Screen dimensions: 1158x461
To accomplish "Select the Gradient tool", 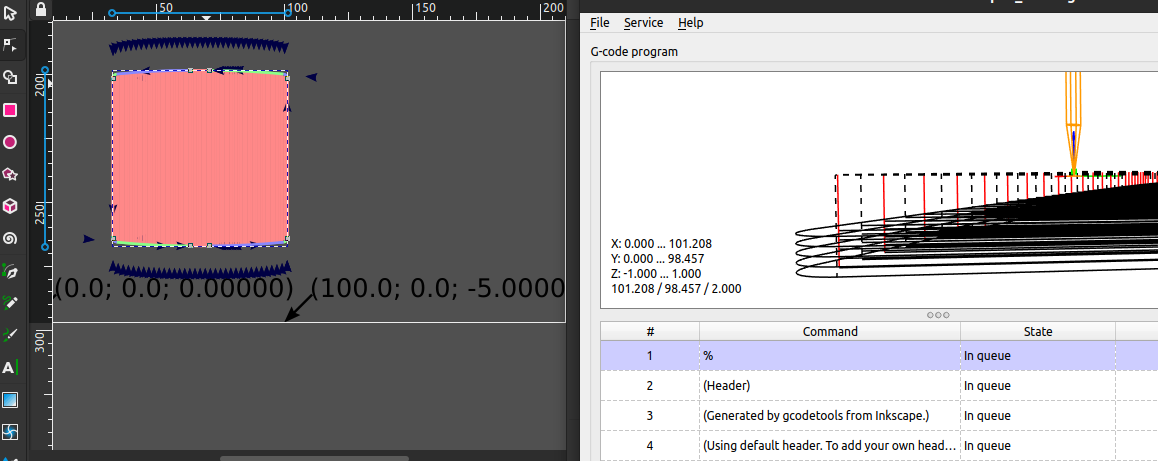I will (10, 400).
